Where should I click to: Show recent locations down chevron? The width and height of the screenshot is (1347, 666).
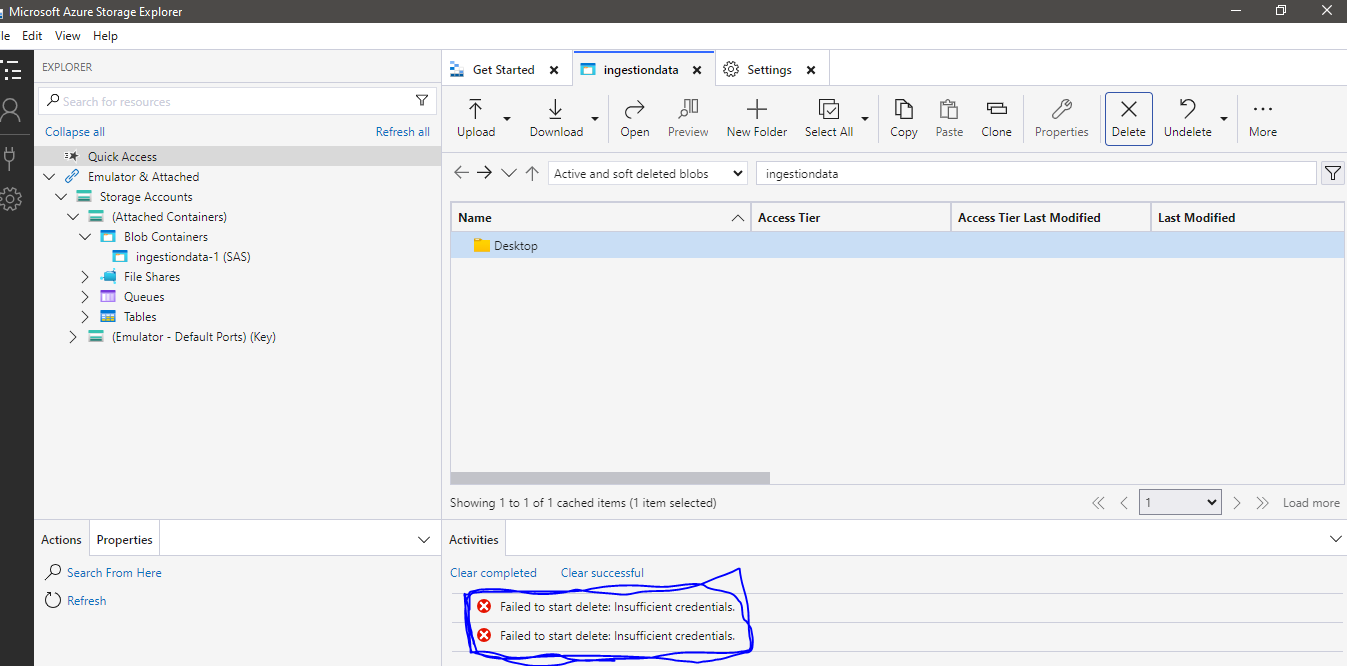tap(508, 173)
